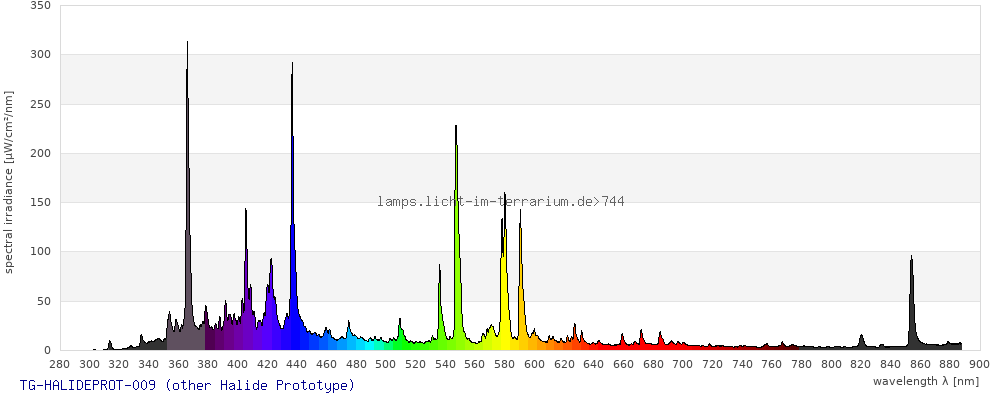The image size is (1000, 400).
Task: Click the 400 wavelength tick label
Action: pyautogui.click(x=238, y=364)
